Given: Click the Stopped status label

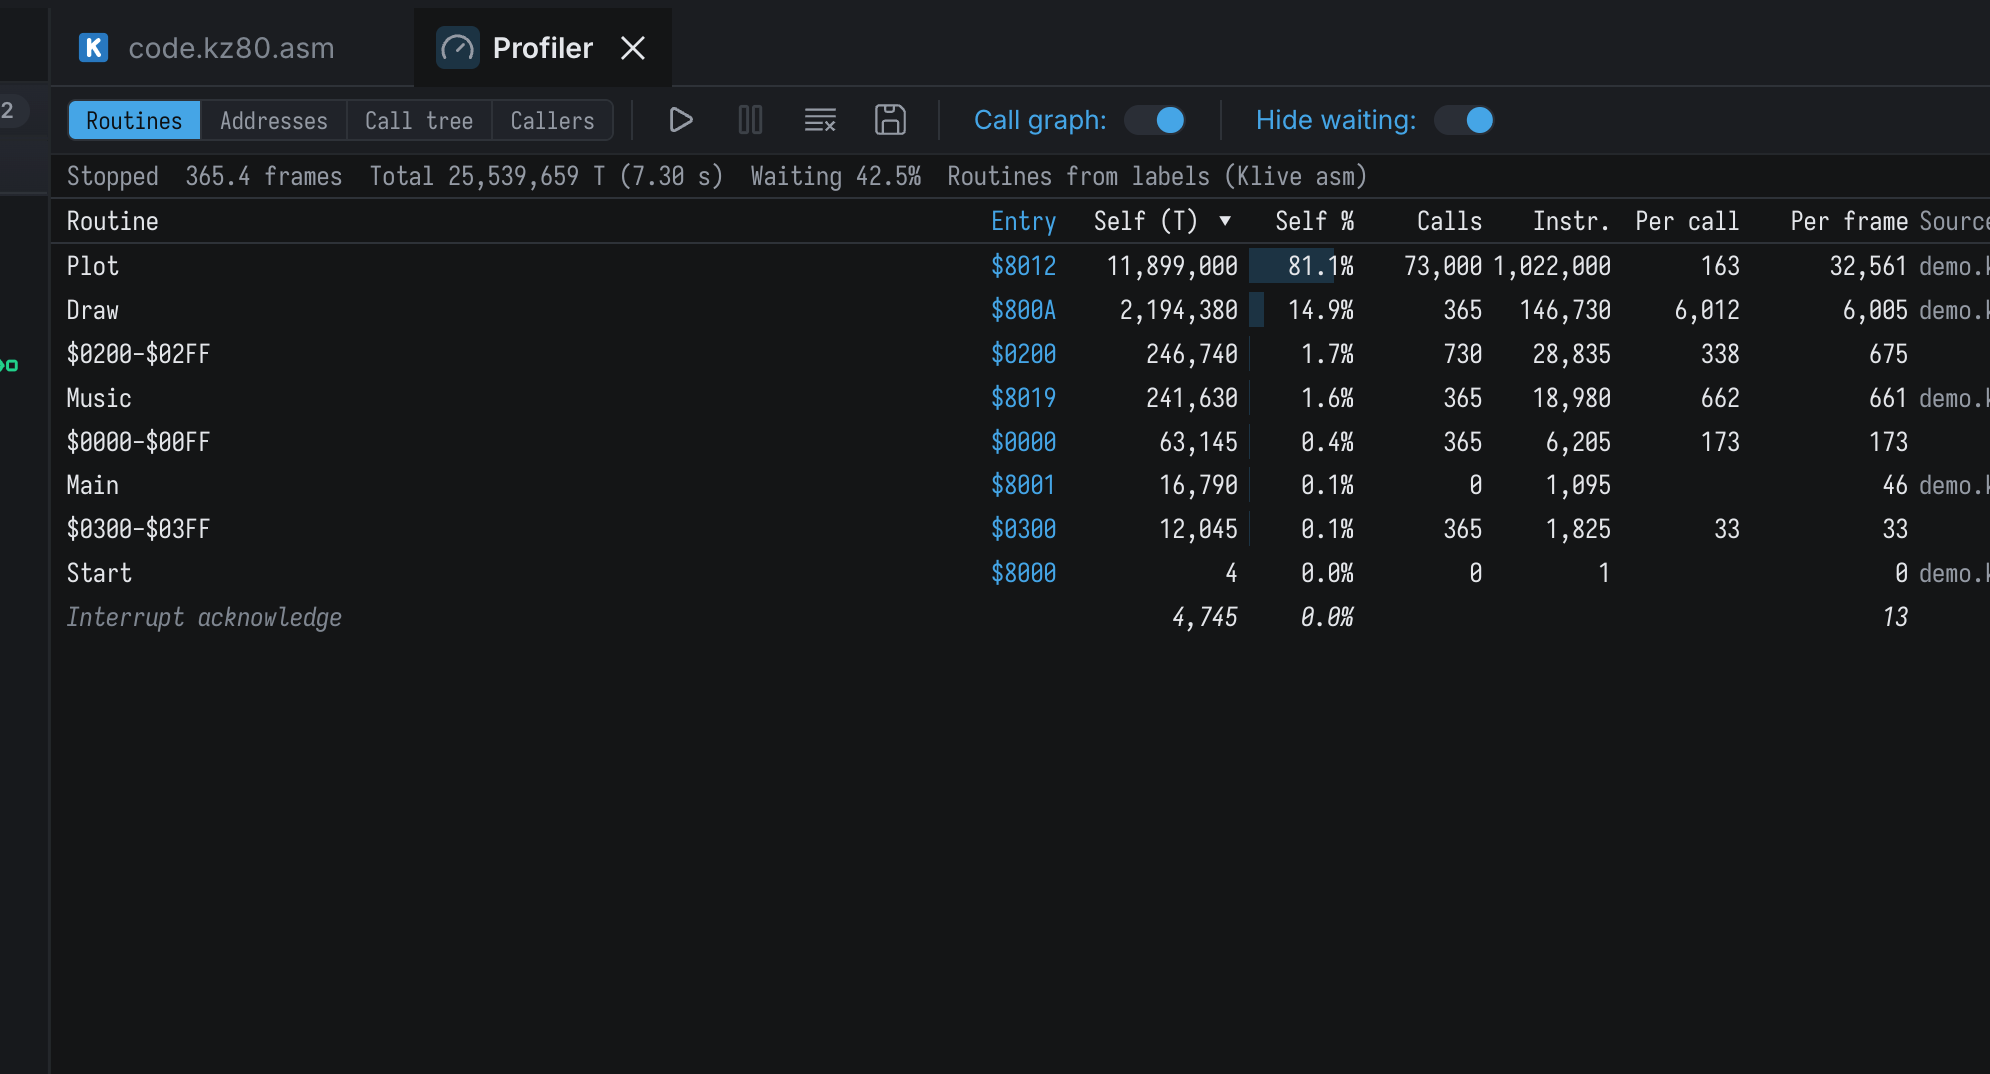Looking at the screenshot, I should pyautogui.click(x=112, y=176).
